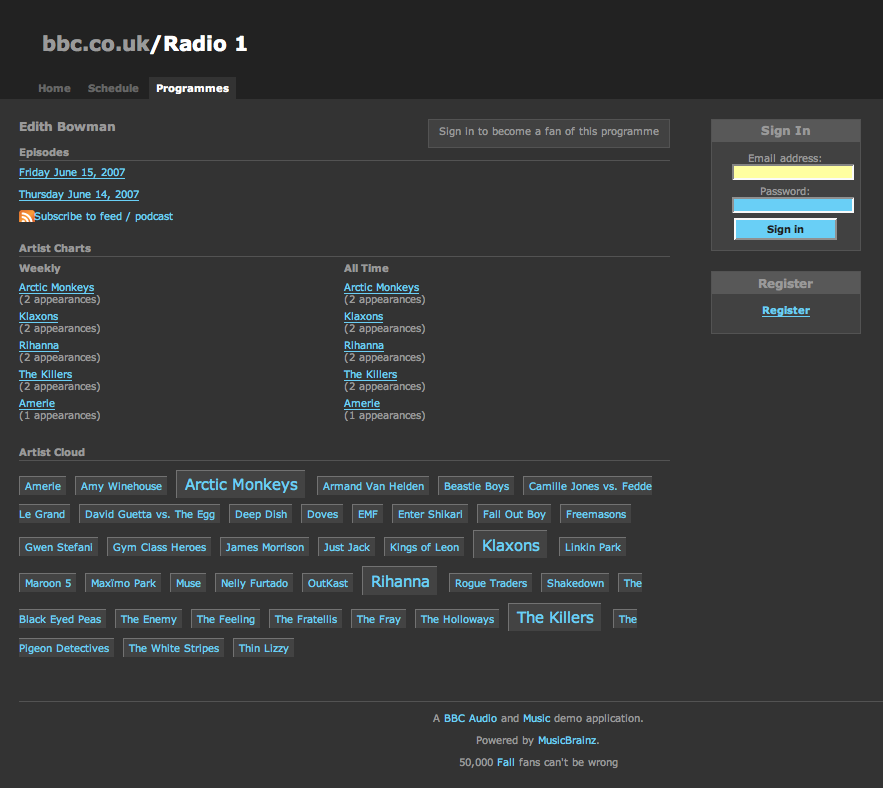The height and width of the screenshot is (788, 883).
Task: Open Arctic Monkeys in the Weekly chart
Action: (x=56, y=288)
